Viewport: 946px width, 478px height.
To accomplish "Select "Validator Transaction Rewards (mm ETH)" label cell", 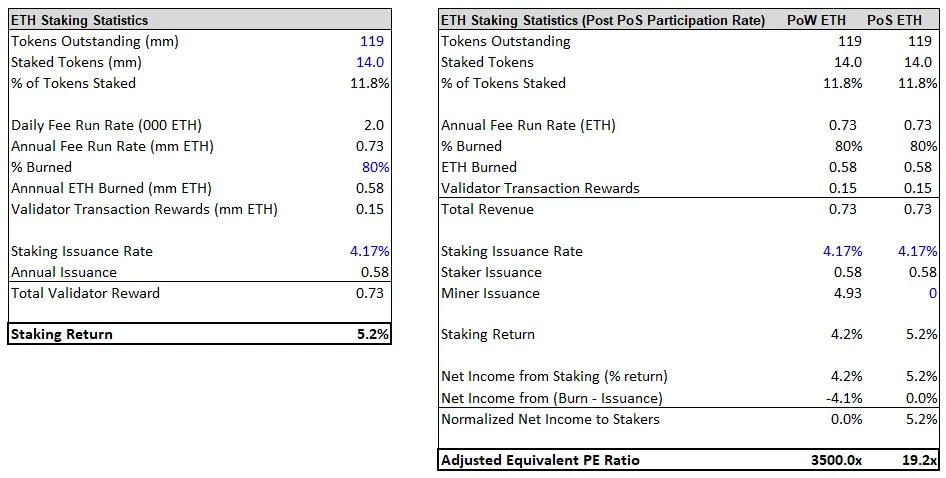I will (x=144, y=209).
